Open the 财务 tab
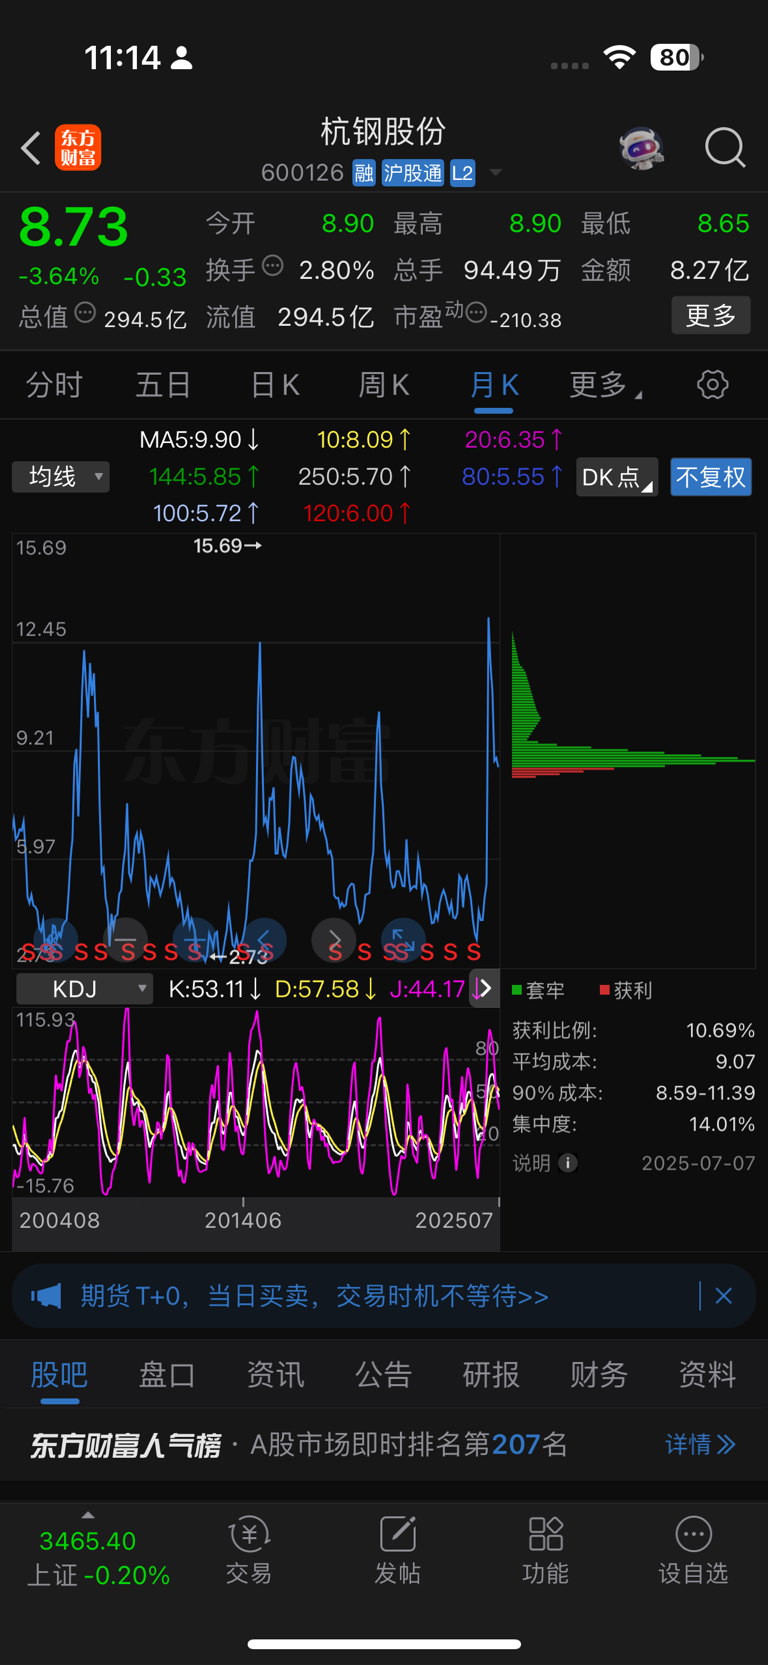Viewport: 769px width, 1665px height. (x=599, y=1375)
